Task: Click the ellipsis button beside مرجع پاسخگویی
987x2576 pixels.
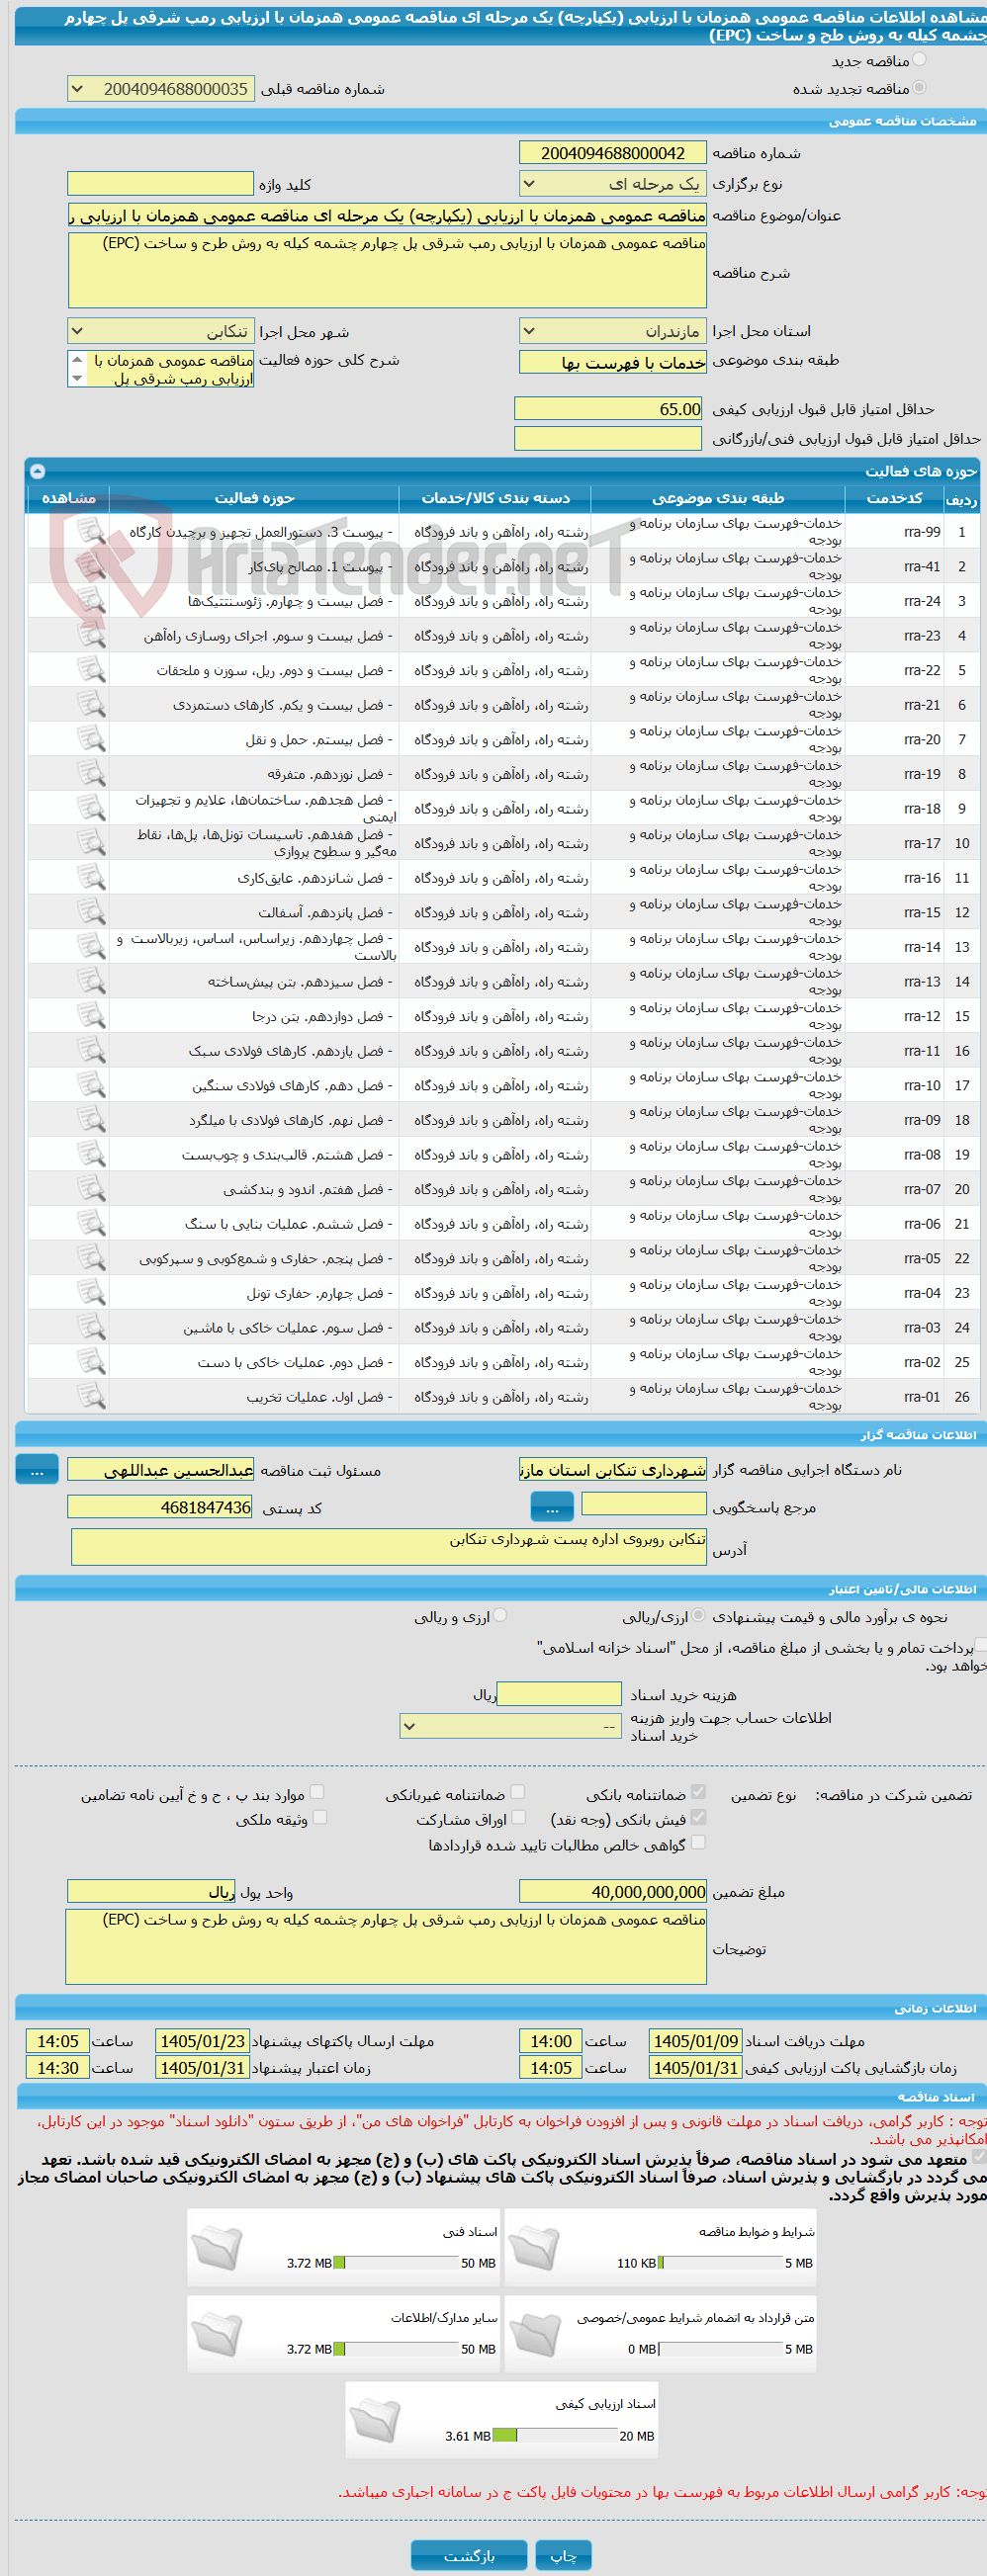Action: click(x=552, y=1507)
